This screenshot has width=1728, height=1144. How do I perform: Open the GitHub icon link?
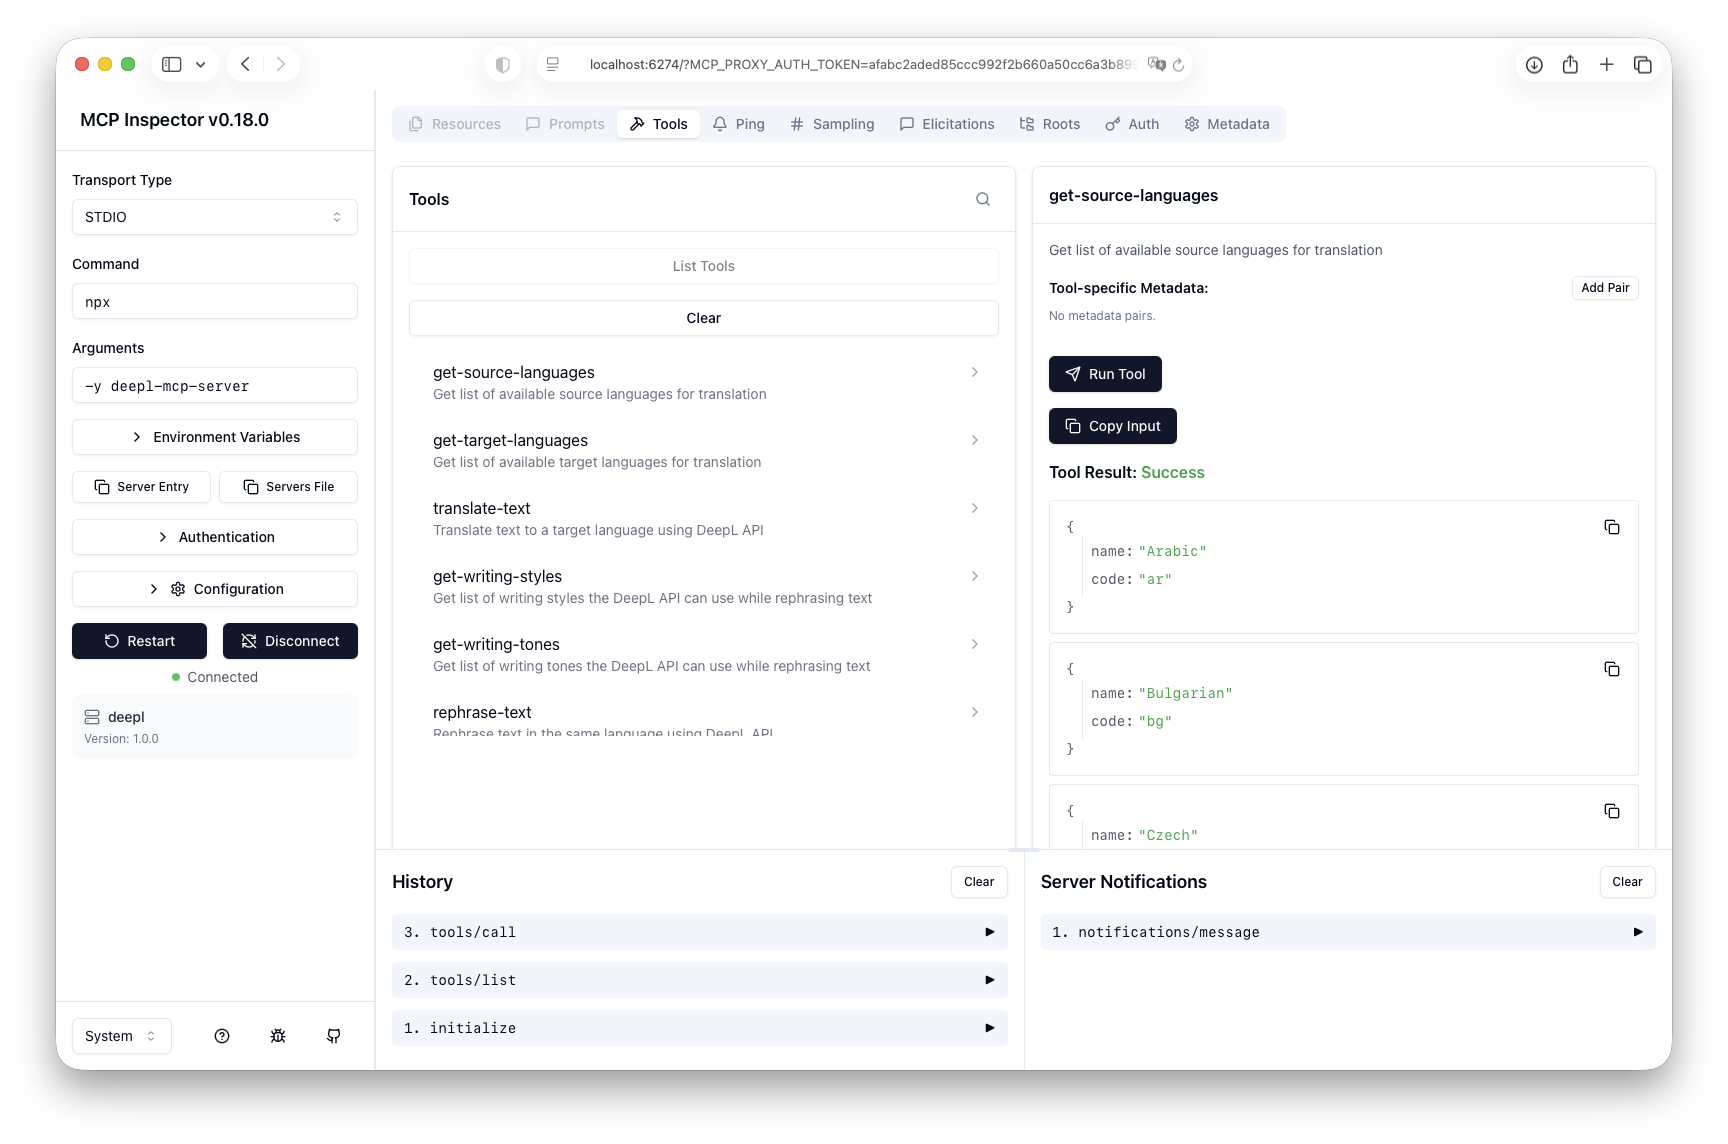(x=334, y=1036)
